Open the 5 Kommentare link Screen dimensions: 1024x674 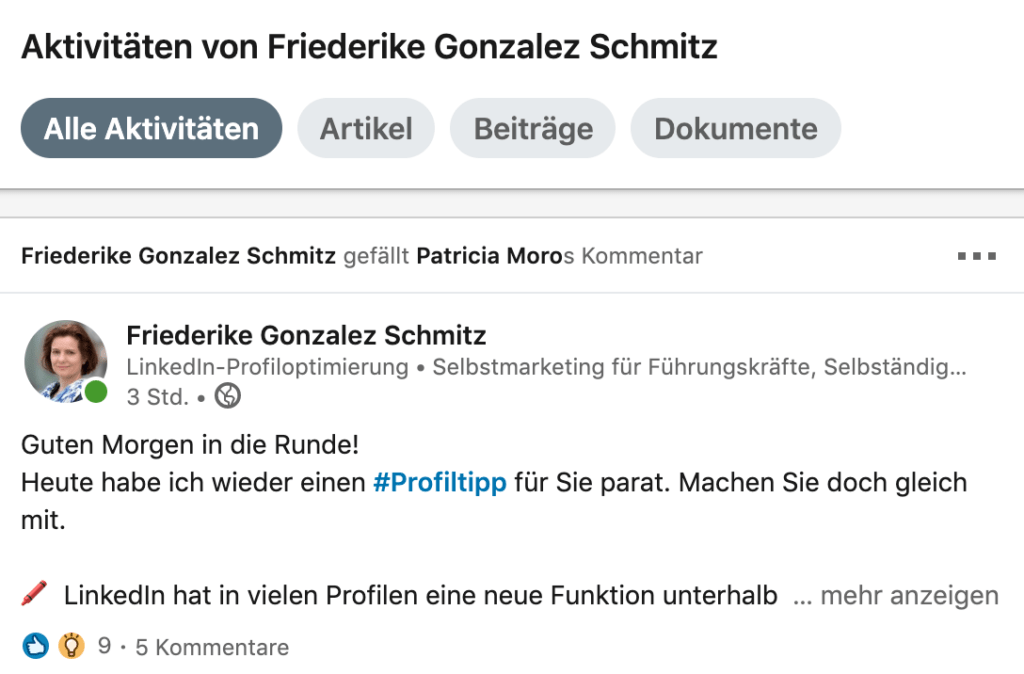tap(212, 647)
